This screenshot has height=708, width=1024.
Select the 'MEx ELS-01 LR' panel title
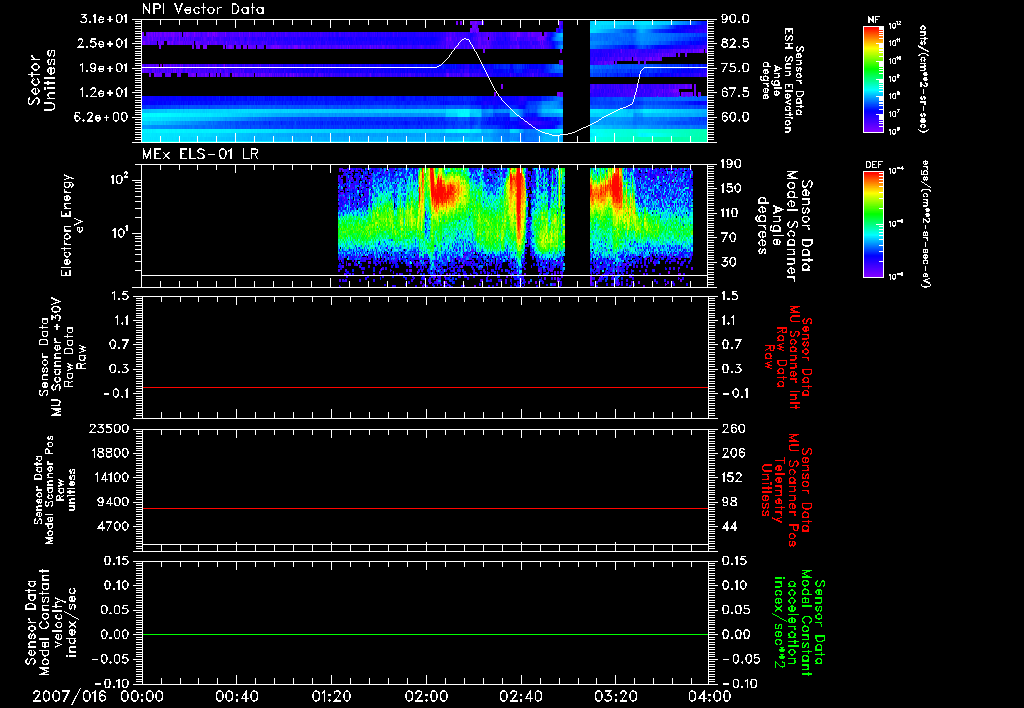[x=200, y=154]
